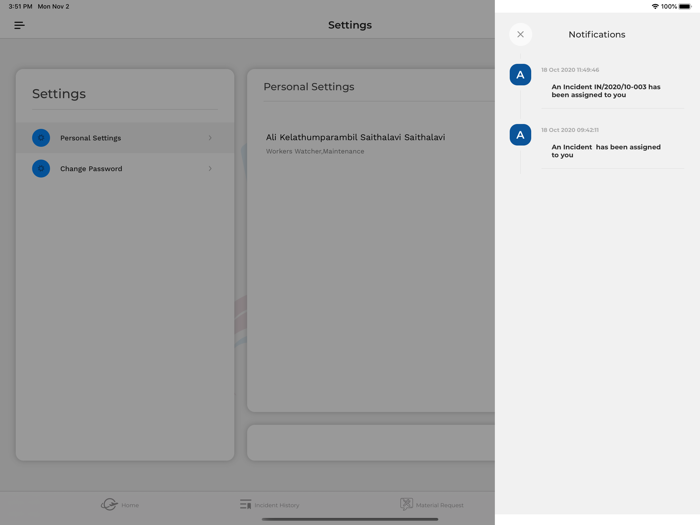This screenshot has width=700, height=525.
Task: Expand the Personal Settings chevron
Action: pos(210,138)
